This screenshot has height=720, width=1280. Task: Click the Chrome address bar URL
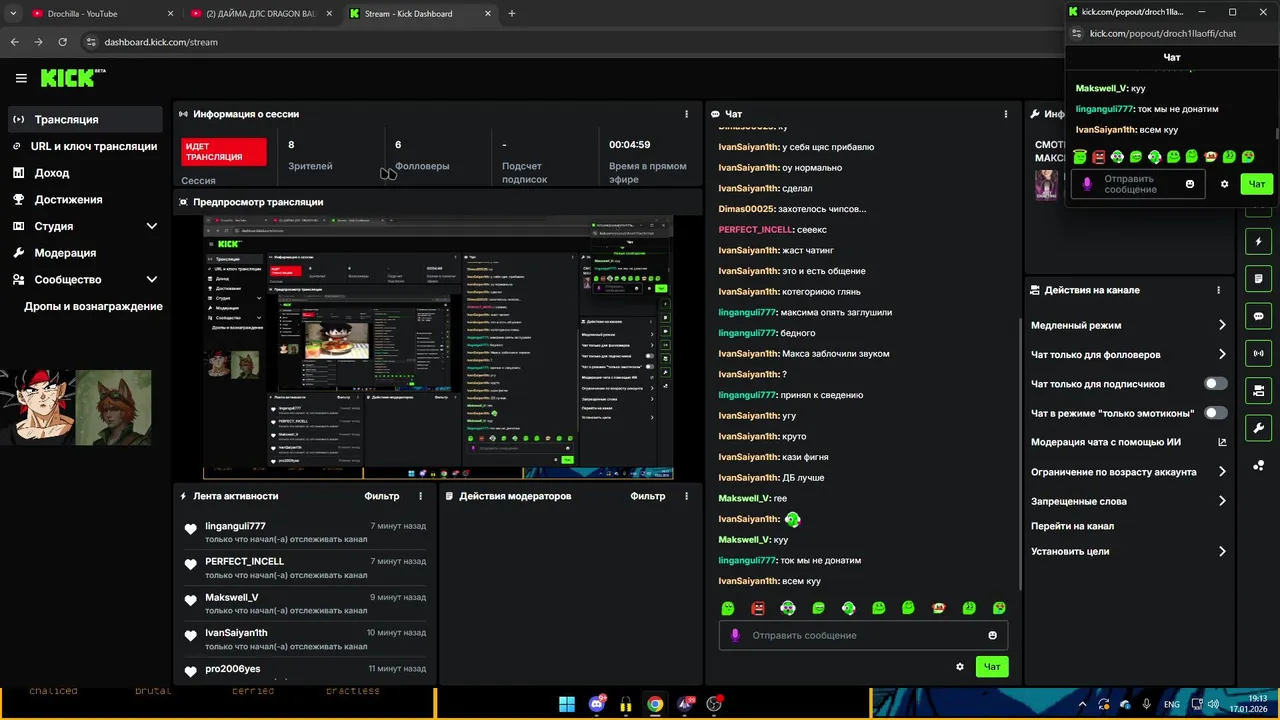point(161,42)
